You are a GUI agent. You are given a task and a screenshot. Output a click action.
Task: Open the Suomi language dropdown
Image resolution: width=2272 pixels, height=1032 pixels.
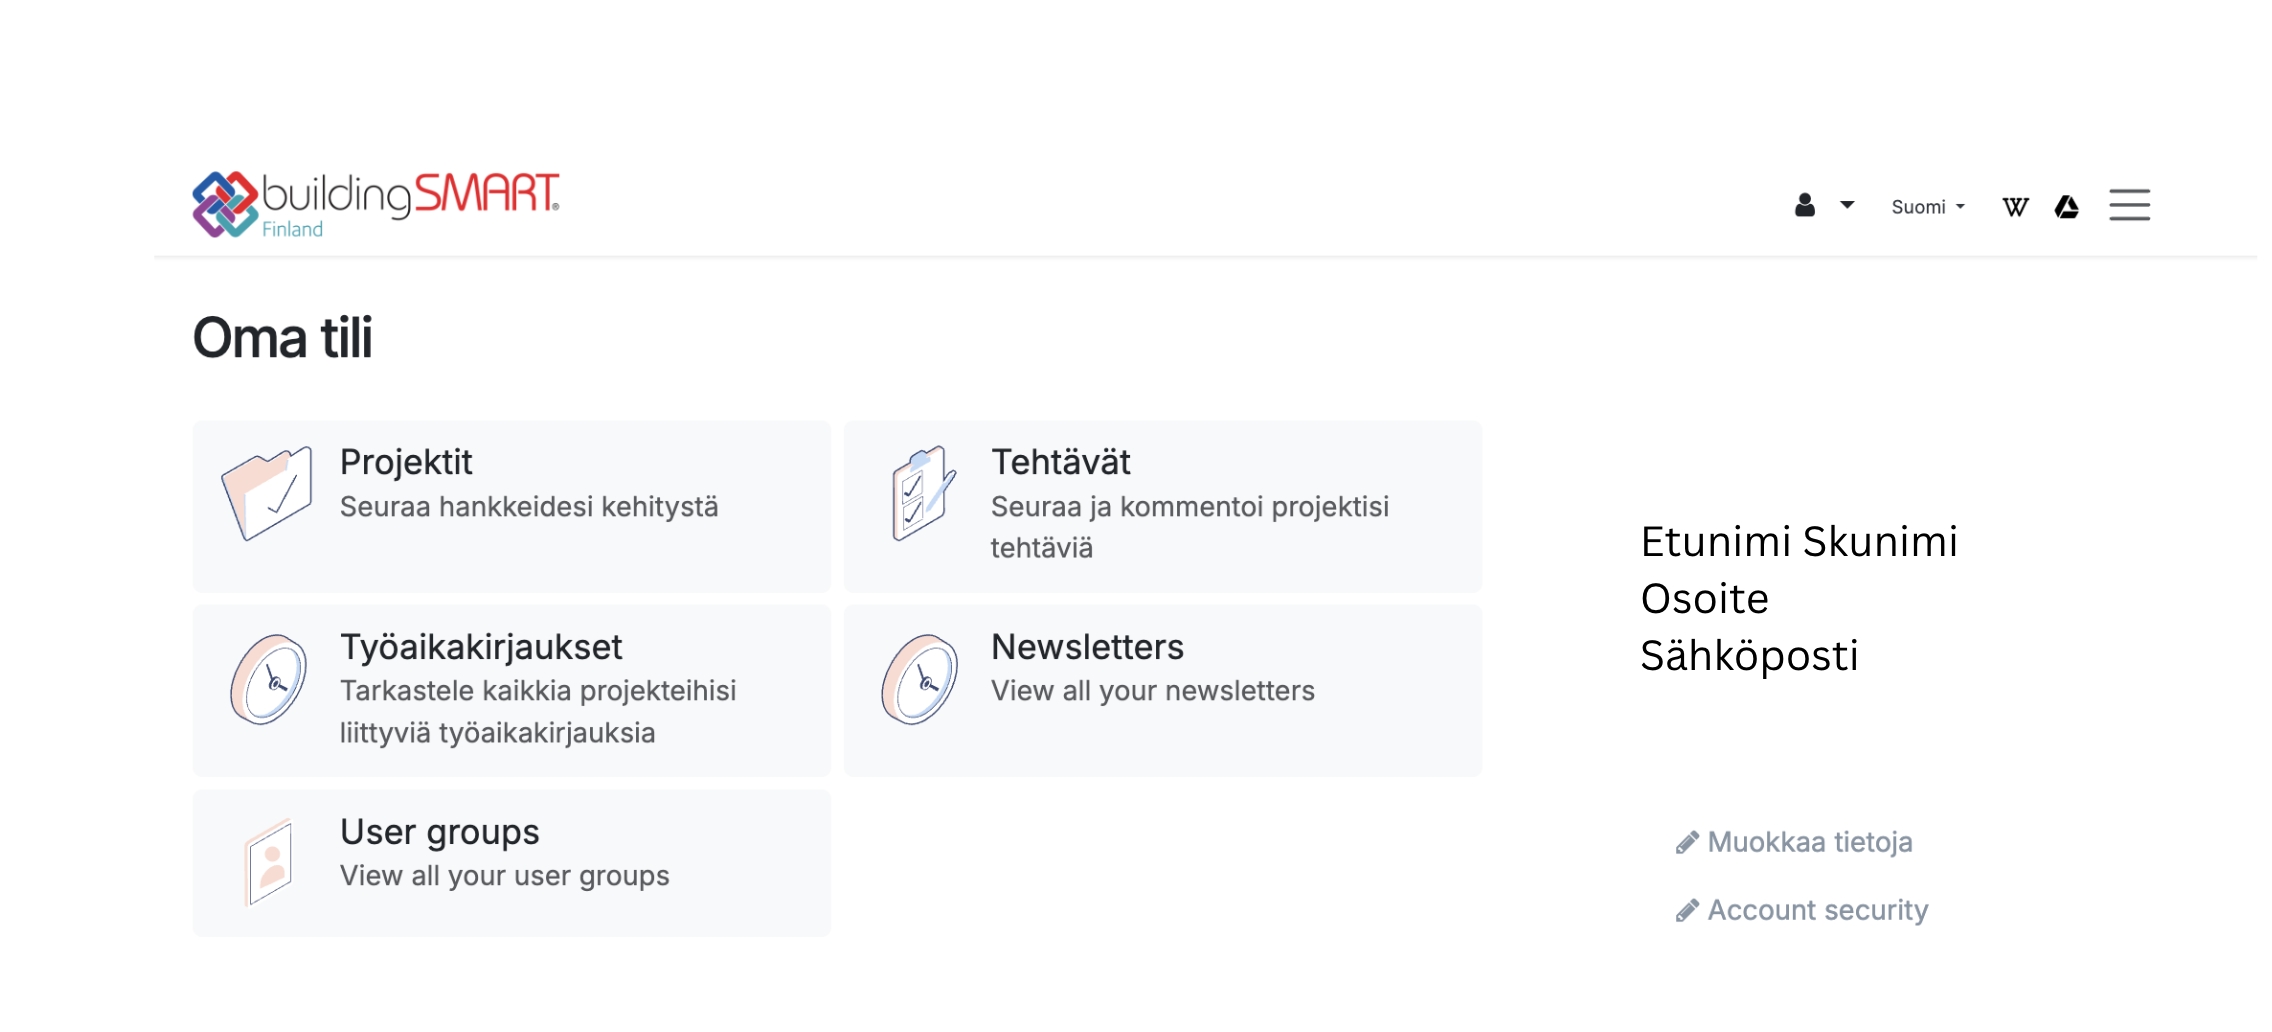coord(1928,207)
